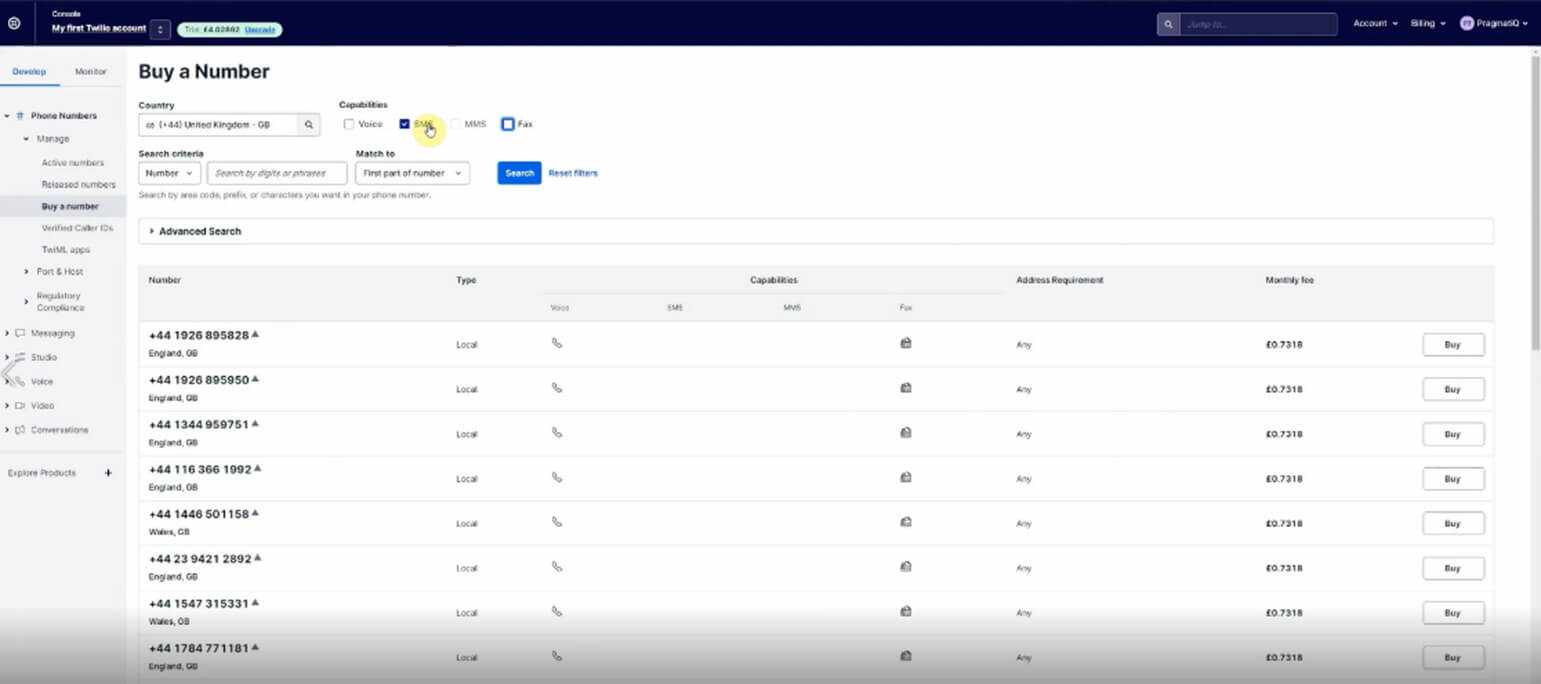Switch to the Monitor tab
The image size is (1541, 684).
coord(91,72)
